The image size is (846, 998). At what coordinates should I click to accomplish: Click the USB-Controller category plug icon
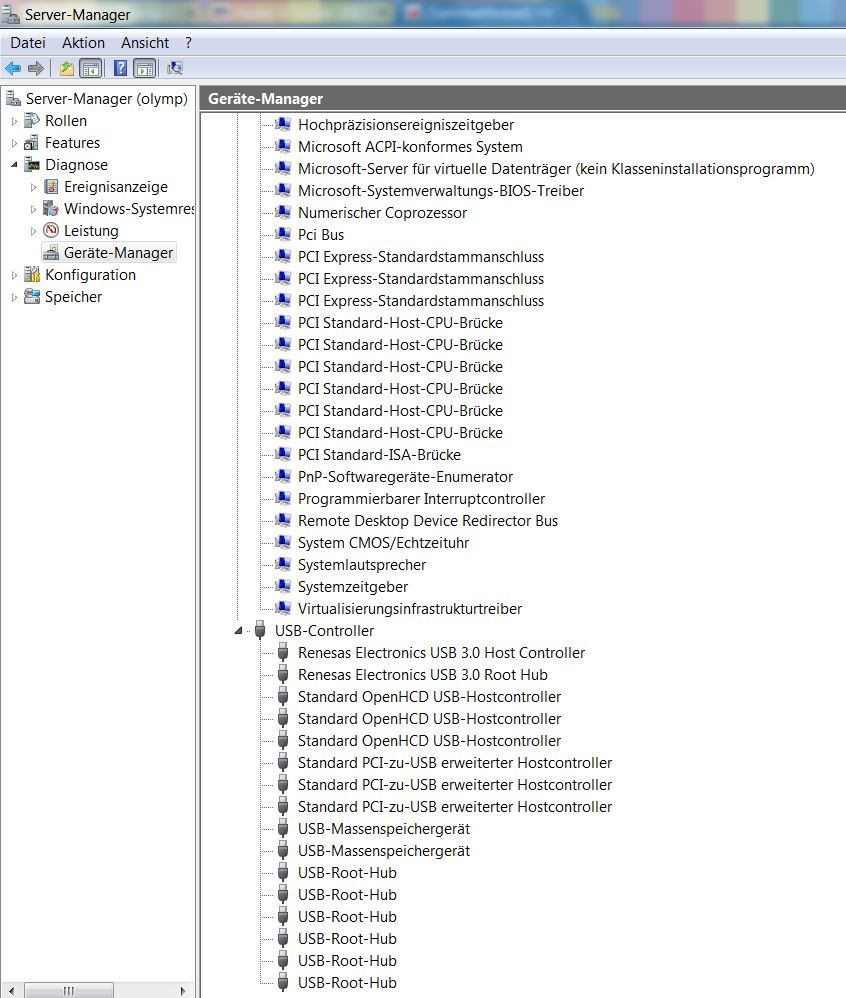click(x=260, y=630)
